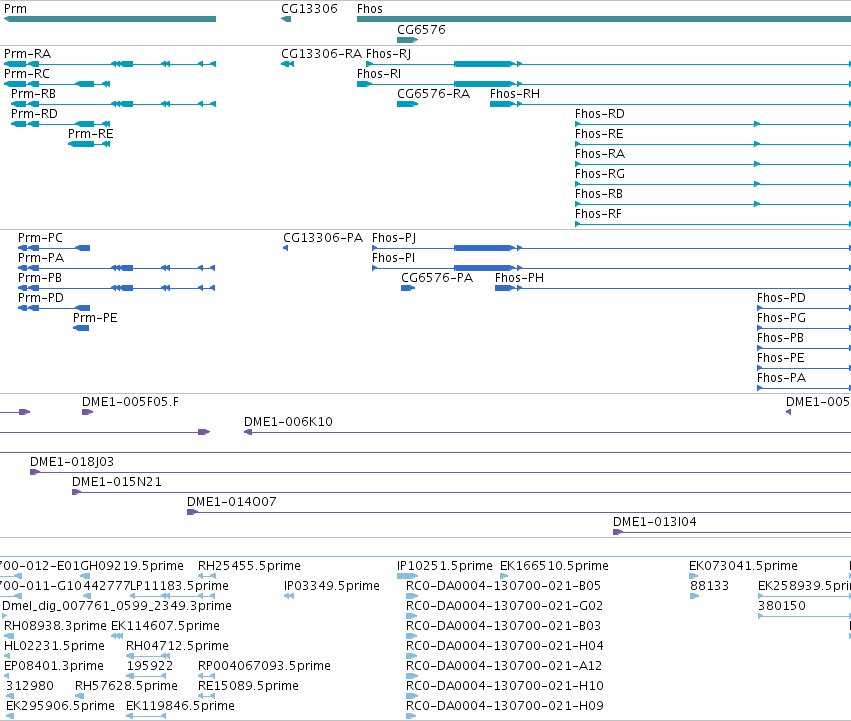The image size is (851, 721).
Task: Select CG6576-PA protein feature
Action: click(x=408, y=288)
